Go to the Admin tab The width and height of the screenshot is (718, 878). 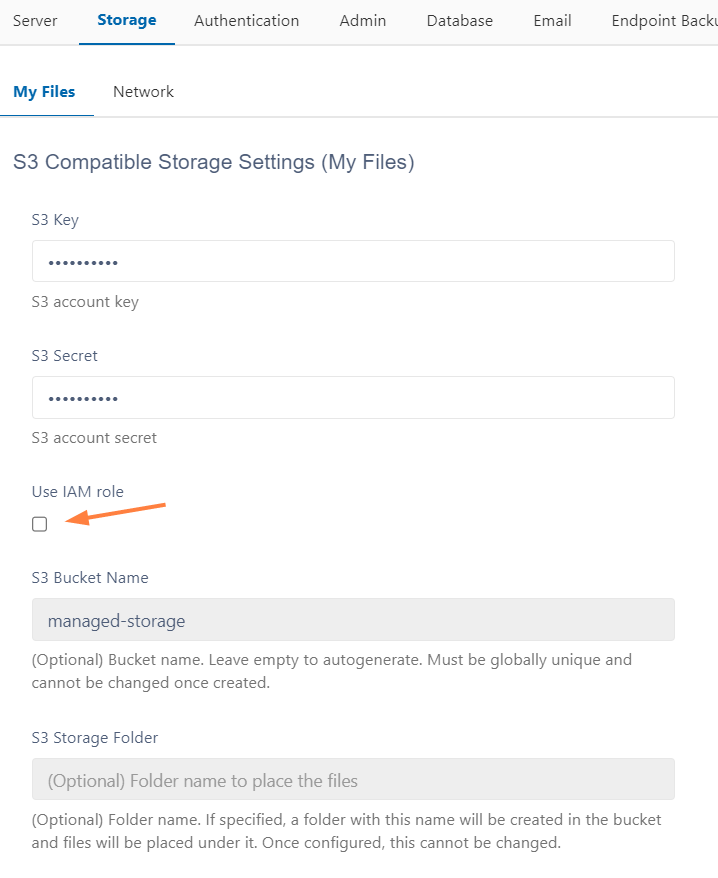coord(363,21)
